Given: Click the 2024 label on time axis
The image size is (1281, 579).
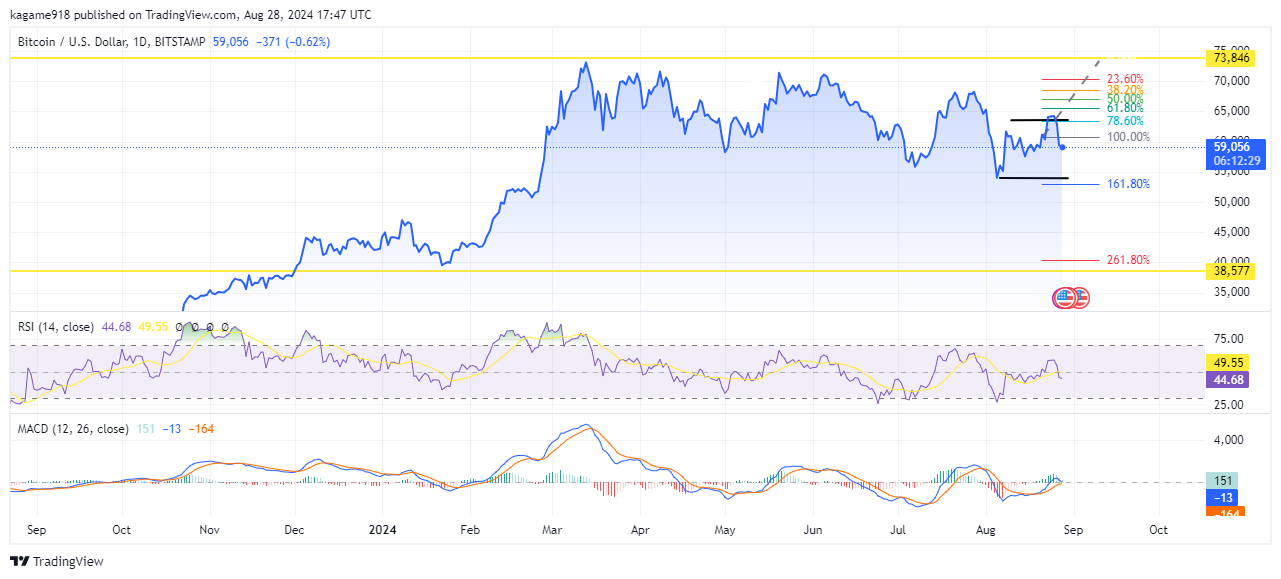Looking at the screenshot, I should [384, 528].
